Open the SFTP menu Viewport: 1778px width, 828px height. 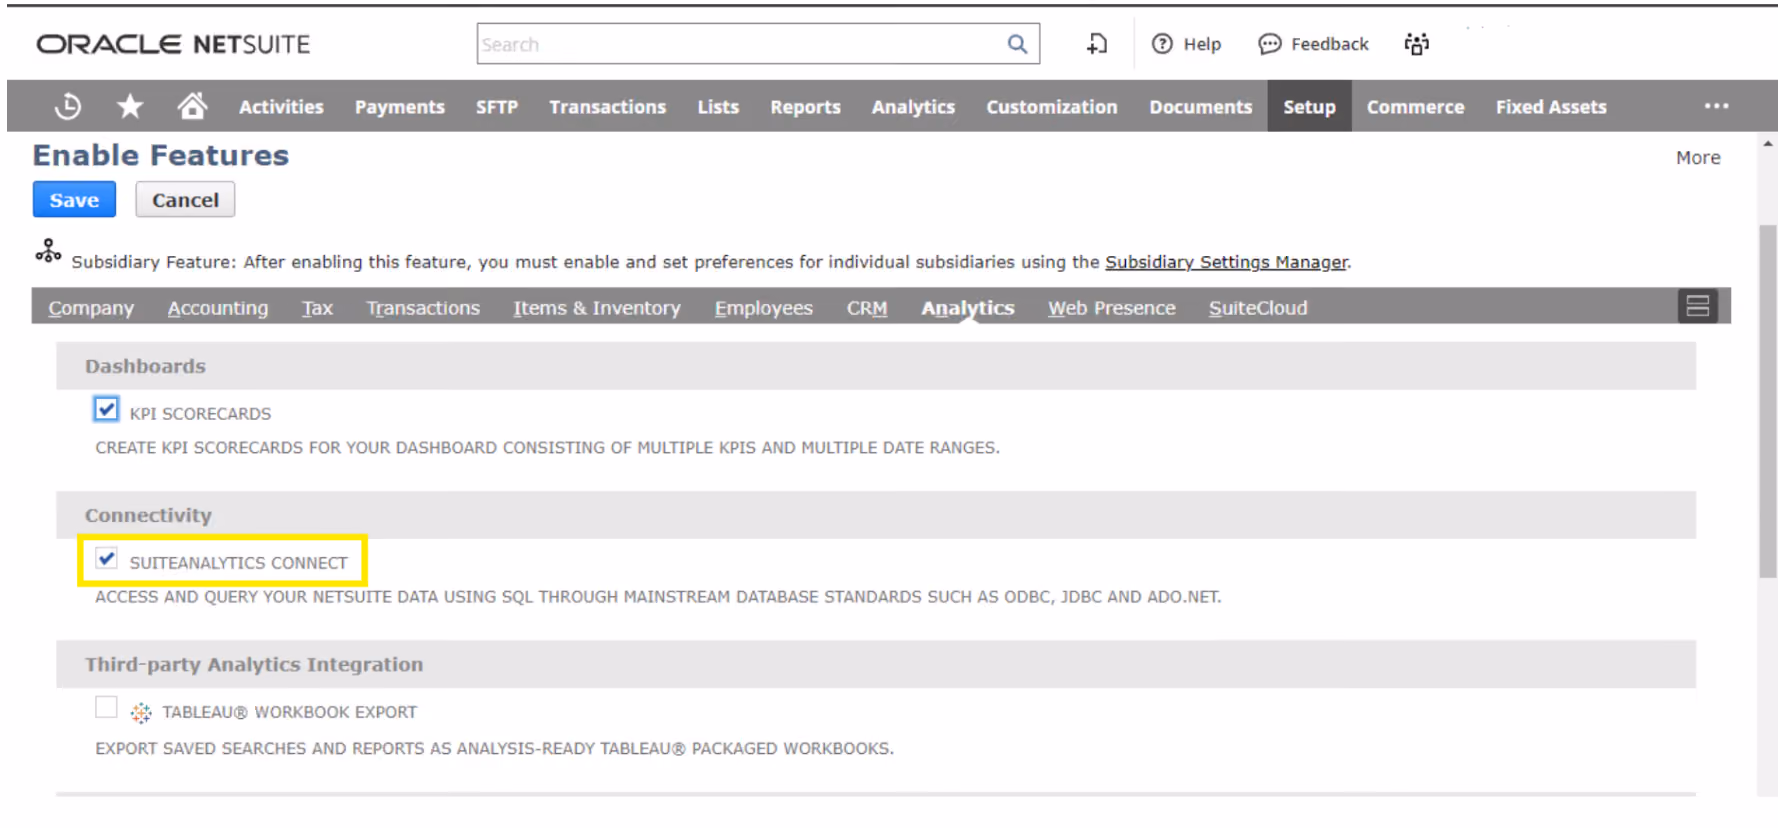click(x=497, y=106)
